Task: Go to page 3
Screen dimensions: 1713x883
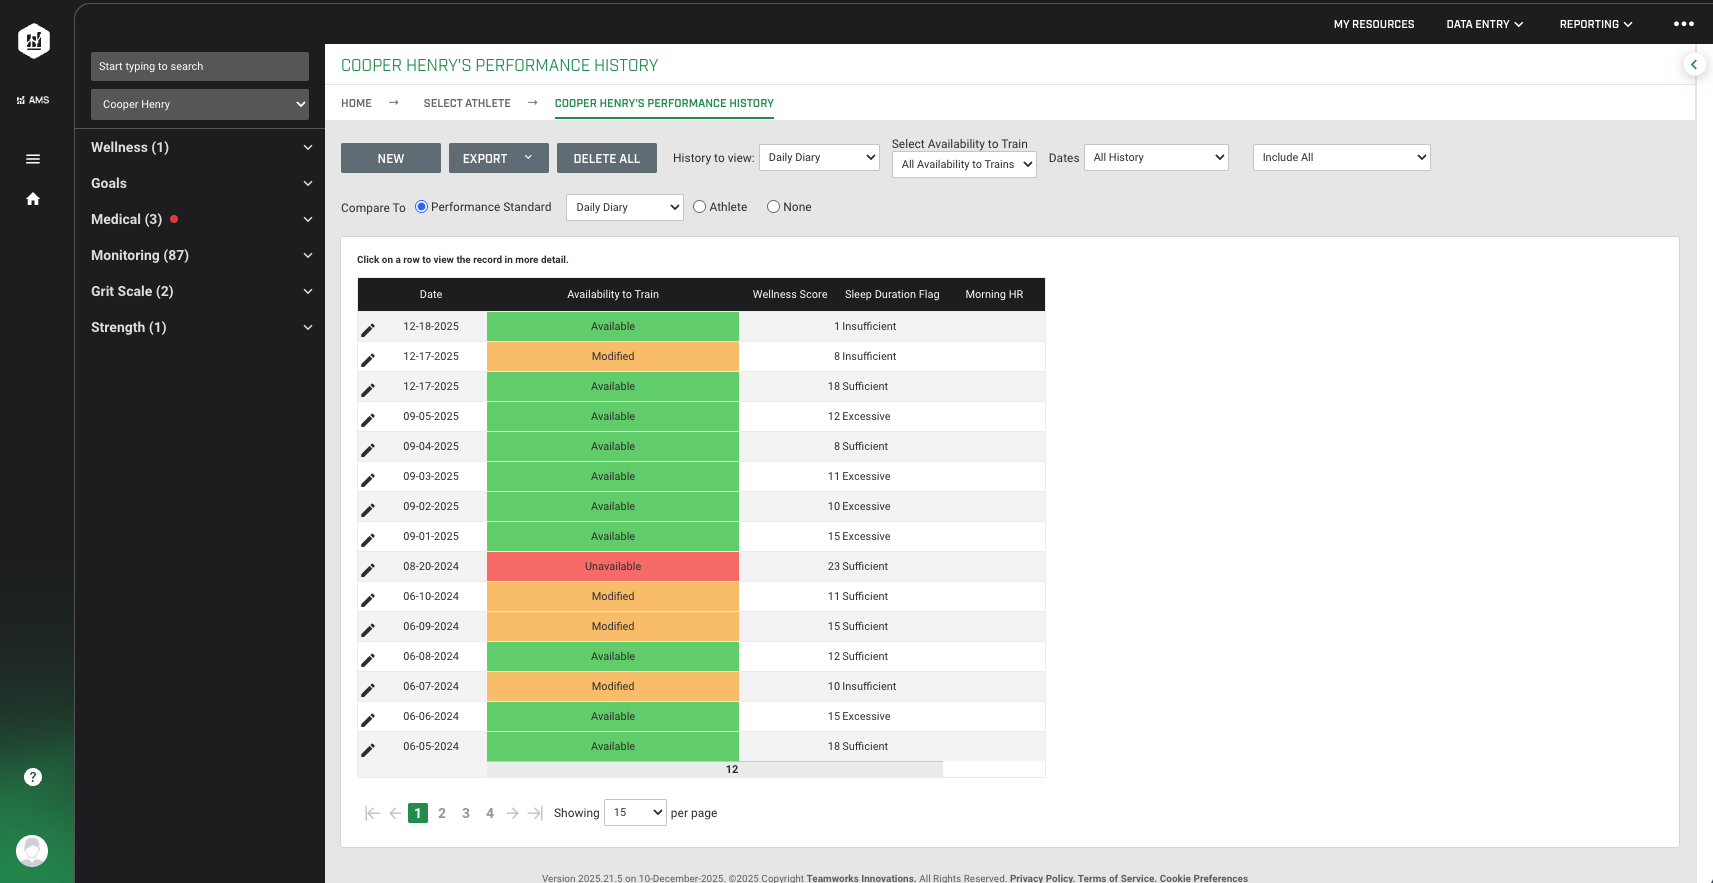Action: point(466,813)
